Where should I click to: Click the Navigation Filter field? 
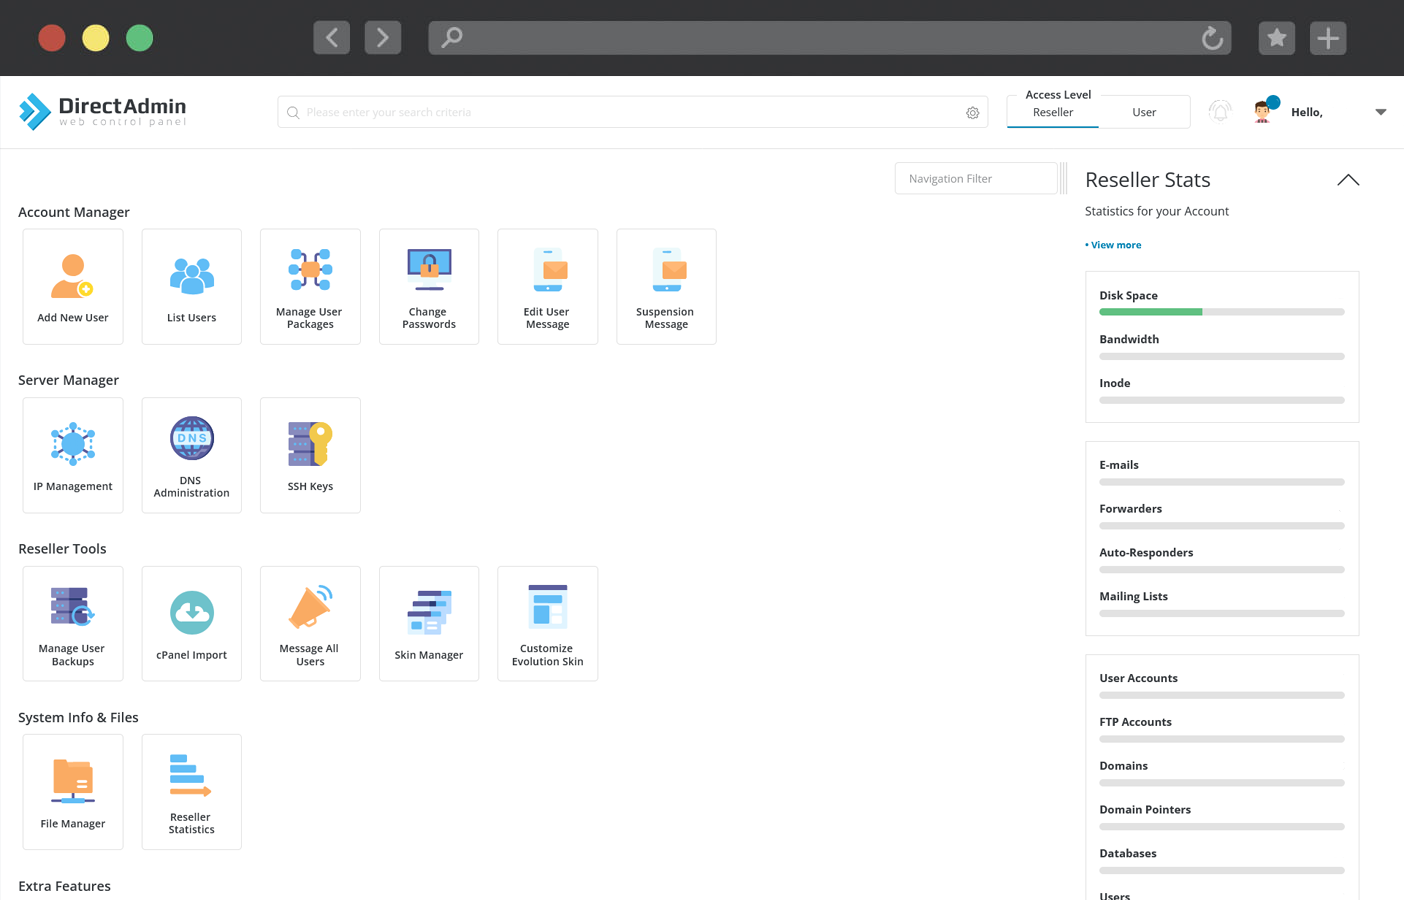[x=976, y=178]
